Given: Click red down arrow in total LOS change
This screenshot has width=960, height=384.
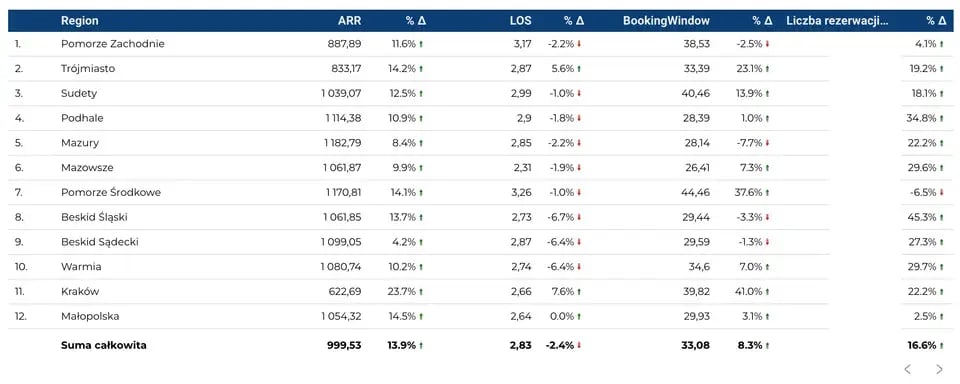Looking at the screenshot, I should tap(579, 345).
